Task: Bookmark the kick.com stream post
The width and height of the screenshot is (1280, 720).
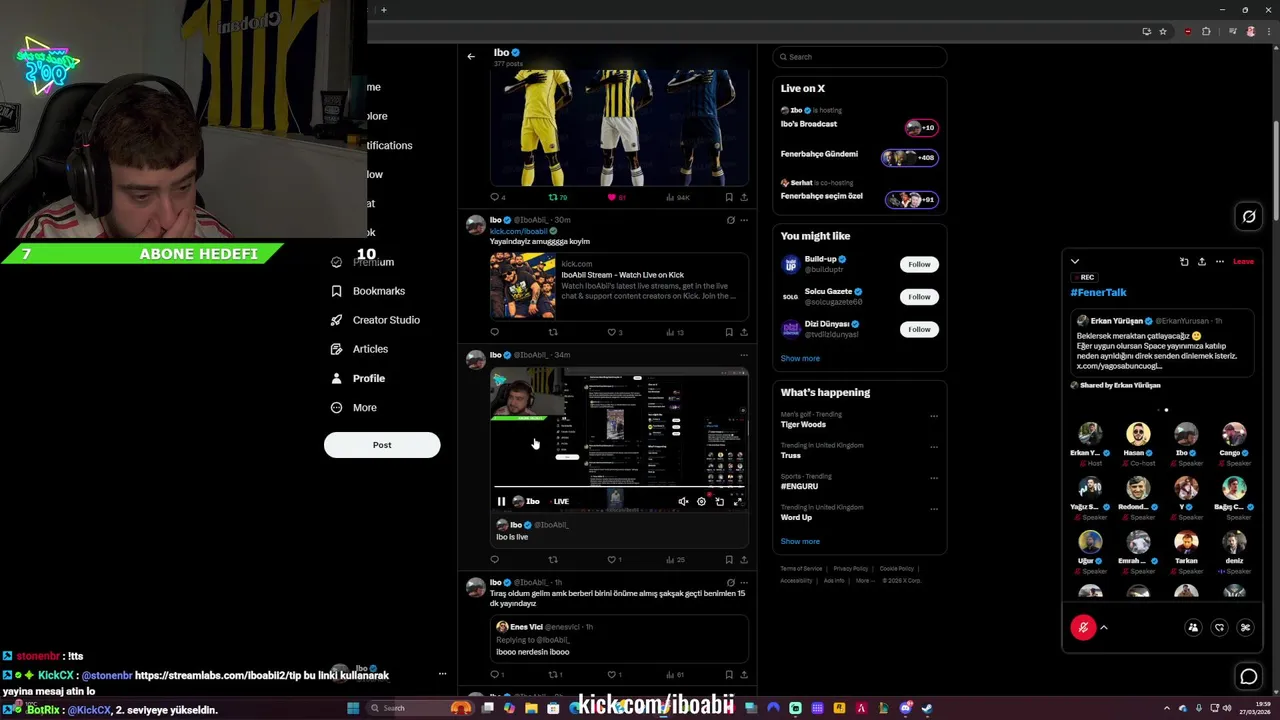Action: [x=729, y=332]
